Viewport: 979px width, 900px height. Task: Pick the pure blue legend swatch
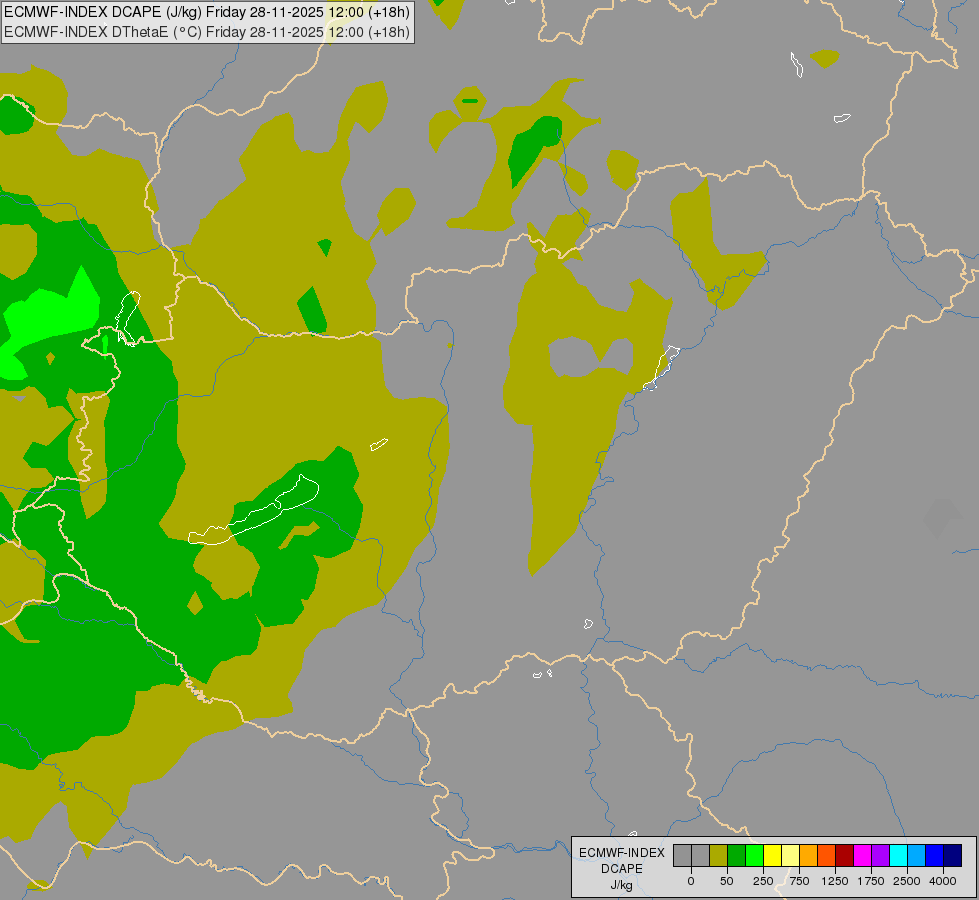934,855
